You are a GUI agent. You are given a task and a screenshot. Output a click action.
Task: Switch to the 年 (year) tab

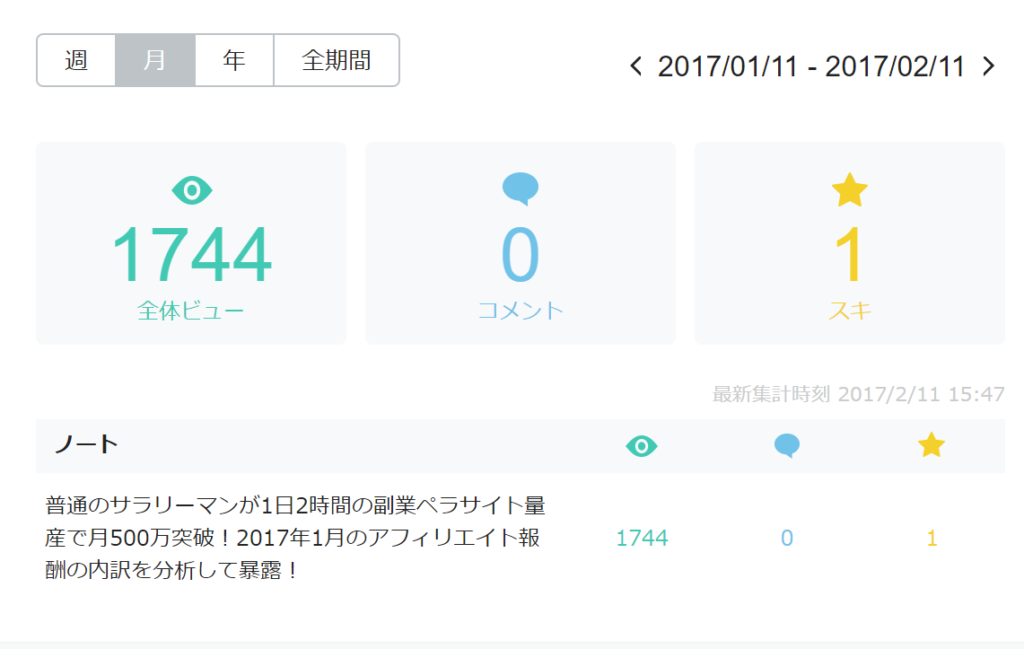coord(234,61)
